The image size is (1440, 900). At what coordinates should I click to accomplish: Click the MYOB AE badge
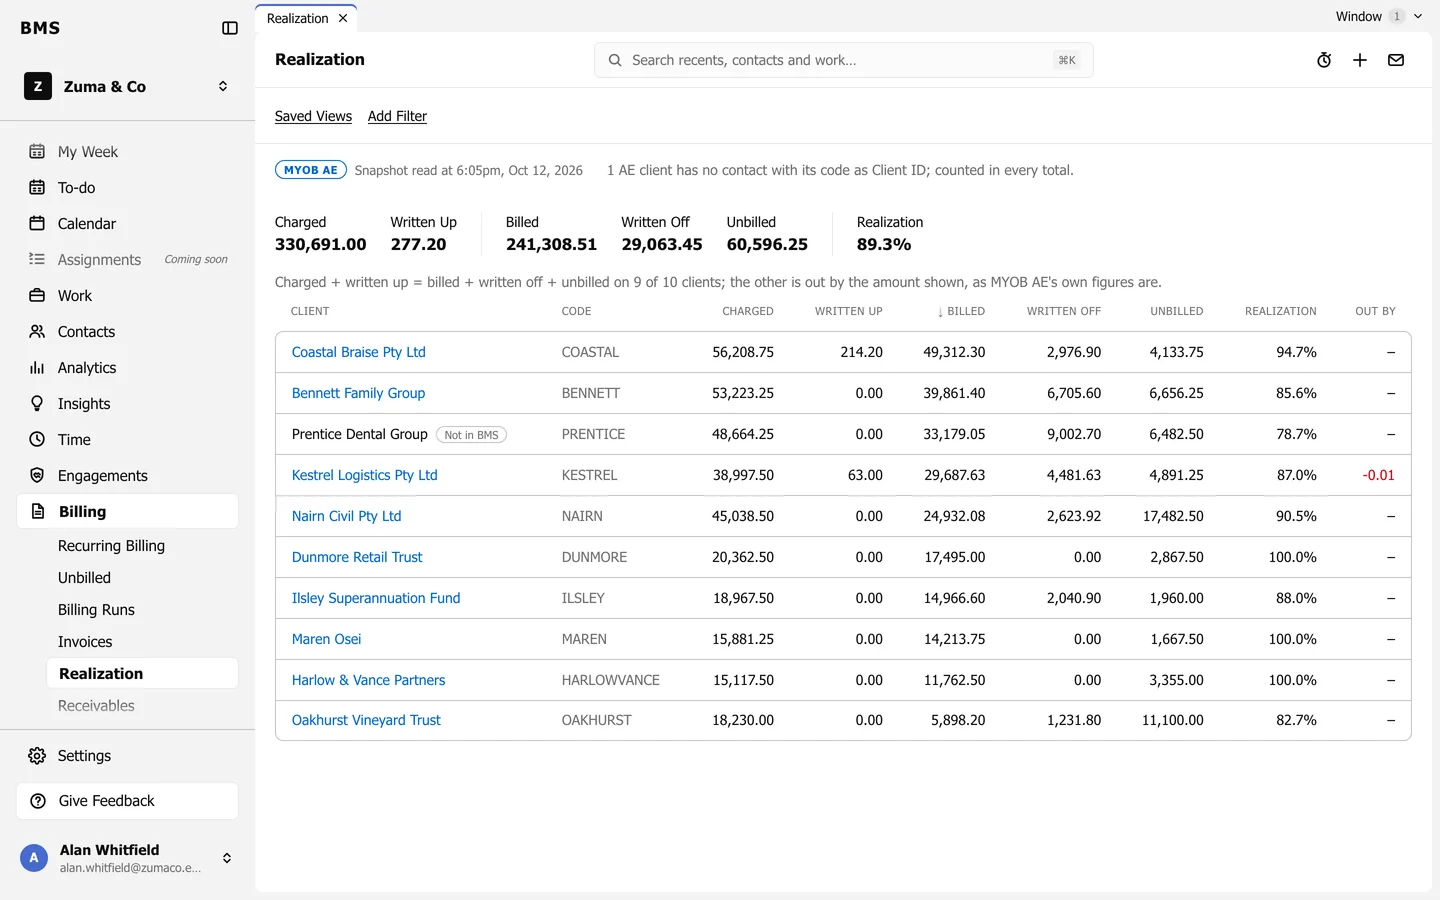coord(311,170)
